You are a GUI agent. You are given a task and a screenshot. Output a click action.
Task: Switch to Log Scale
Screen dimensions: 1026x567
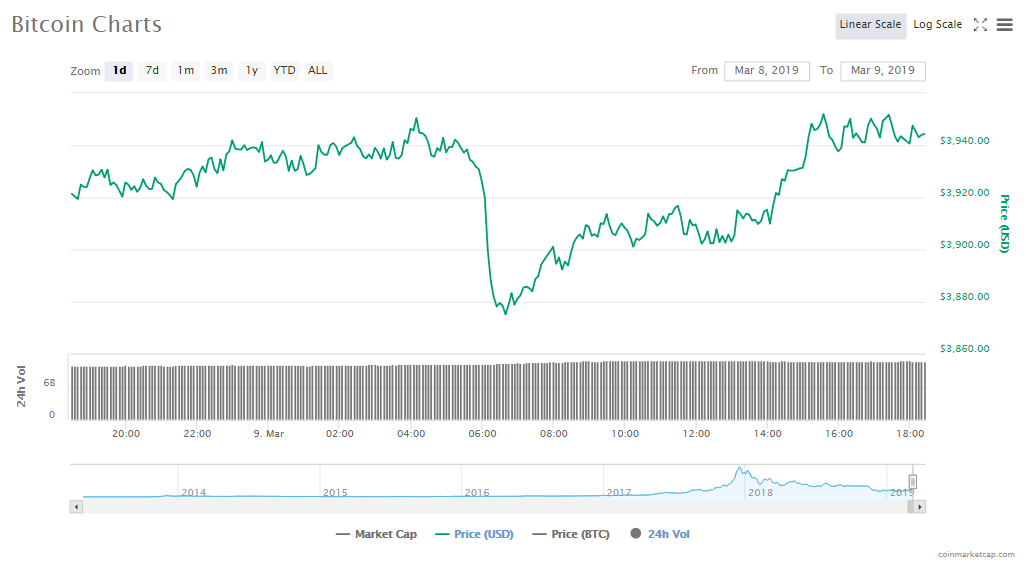coord(937,25)
